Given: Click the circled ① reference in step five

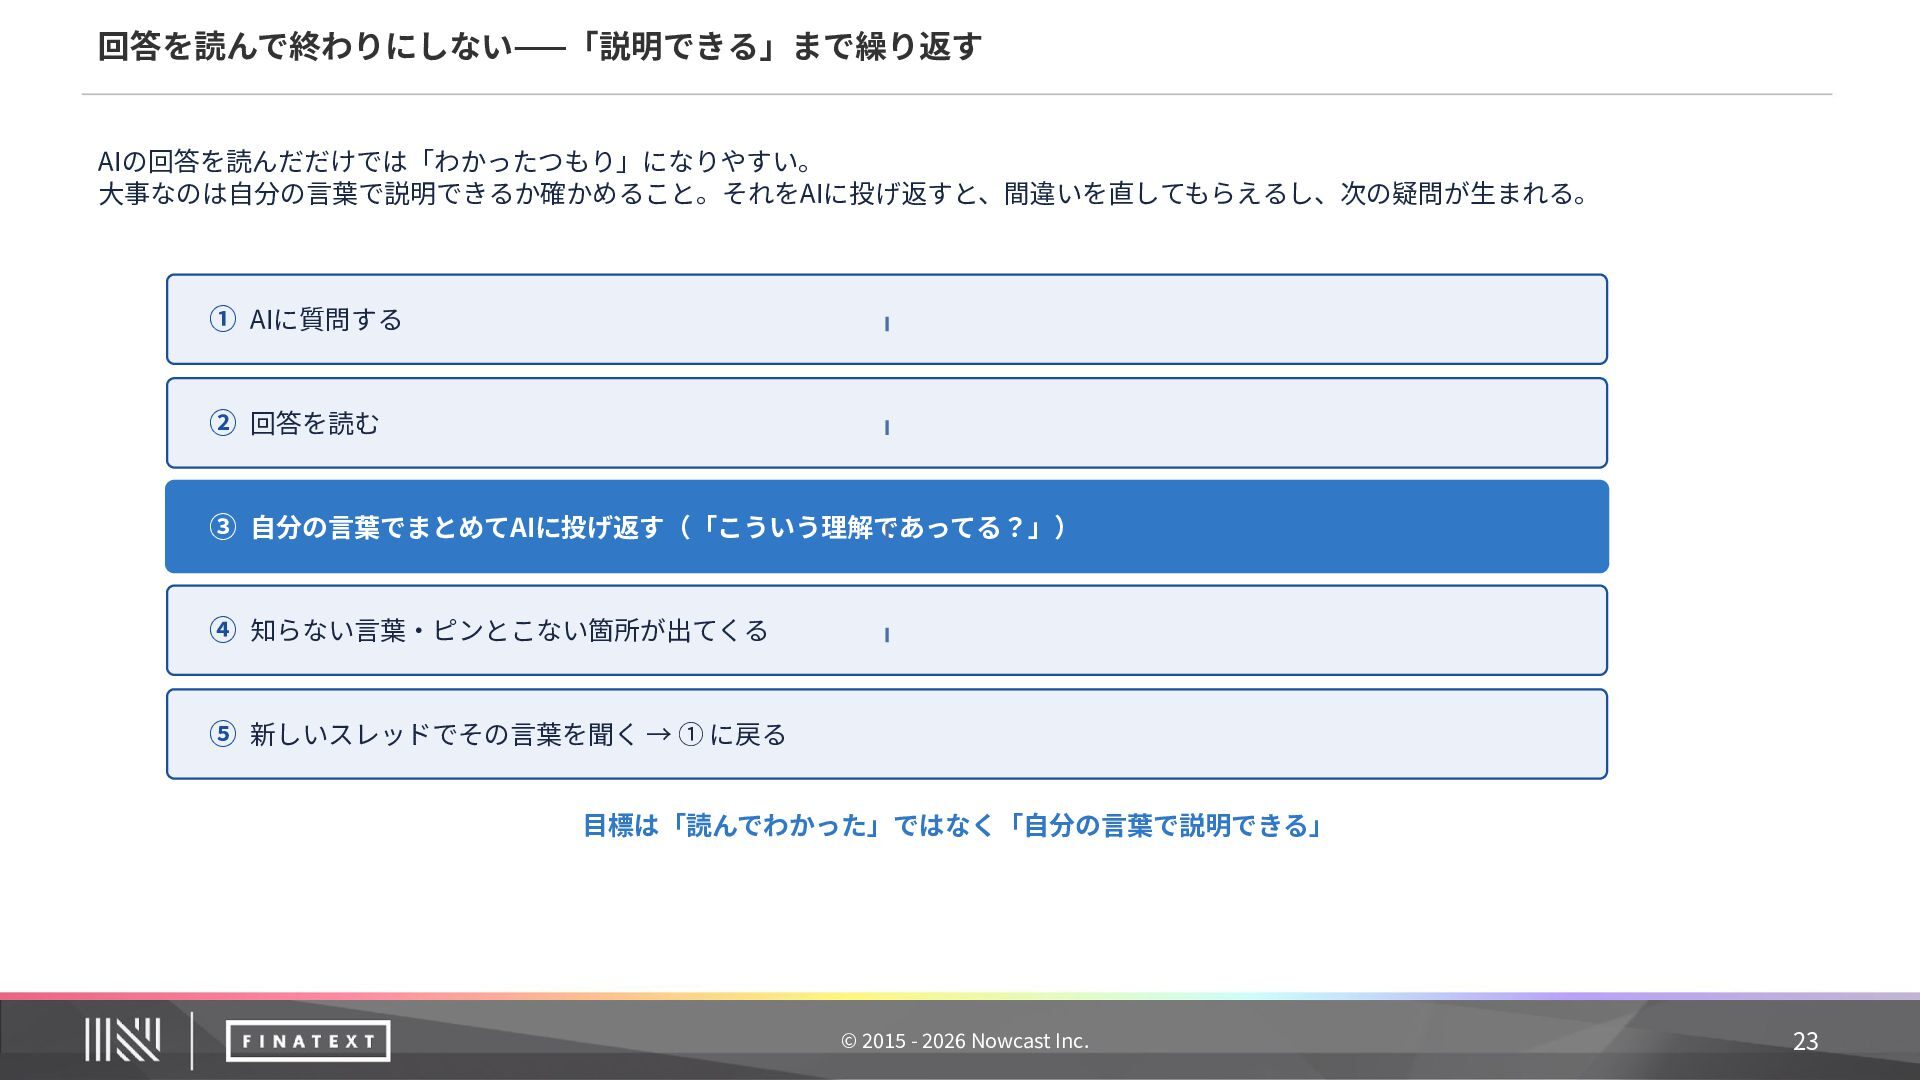Looking at the screenshot, I should coord(691,735).
